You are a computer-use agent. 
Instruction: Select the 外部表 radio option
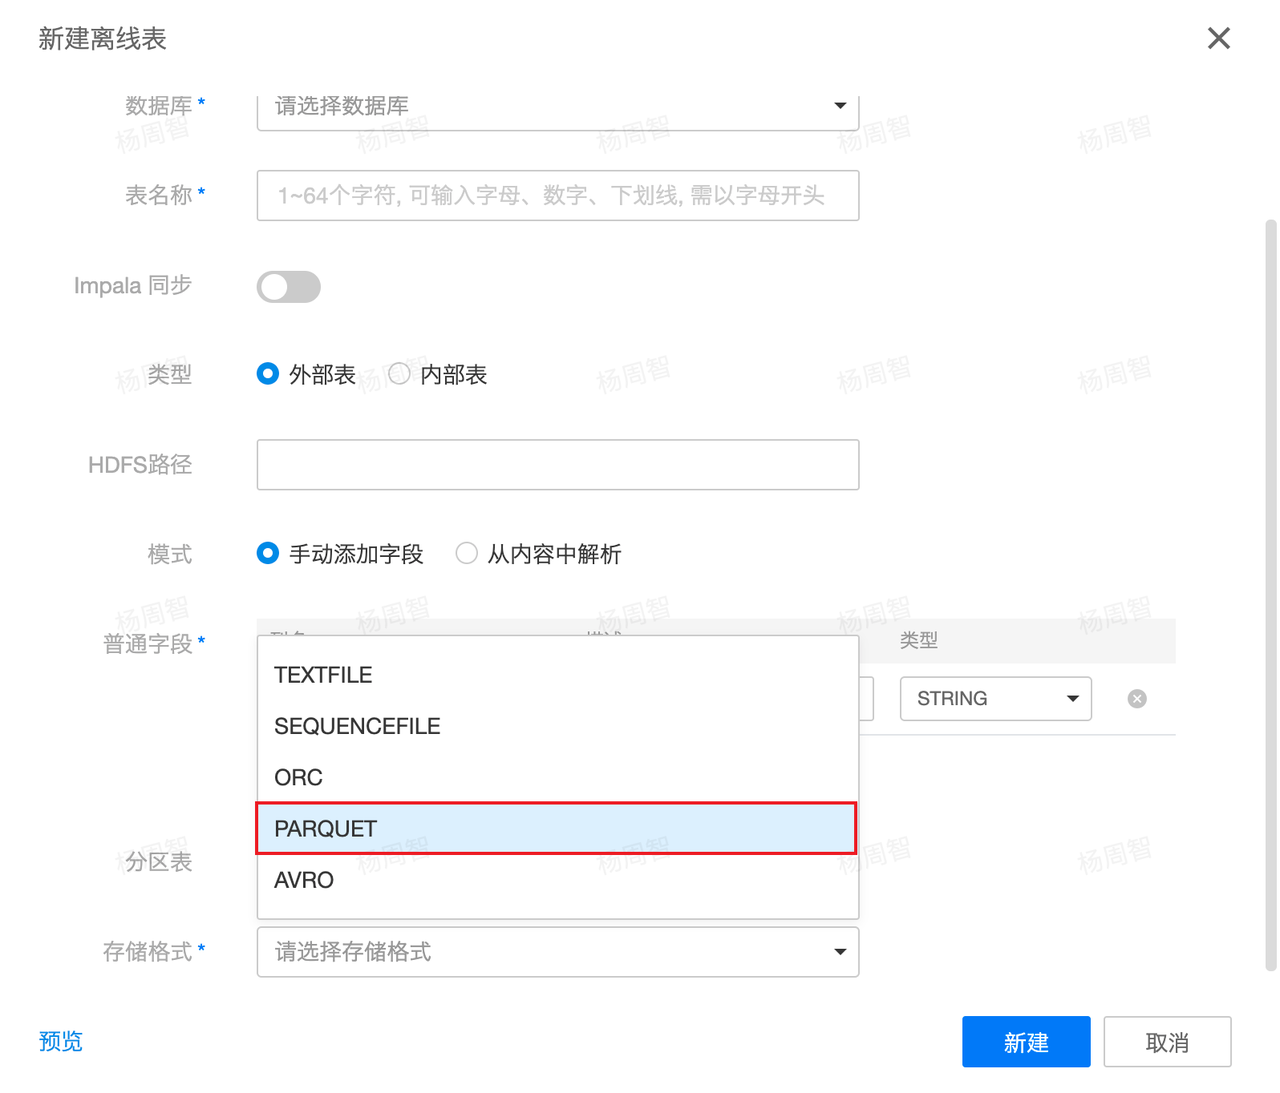tap(268, 374)
